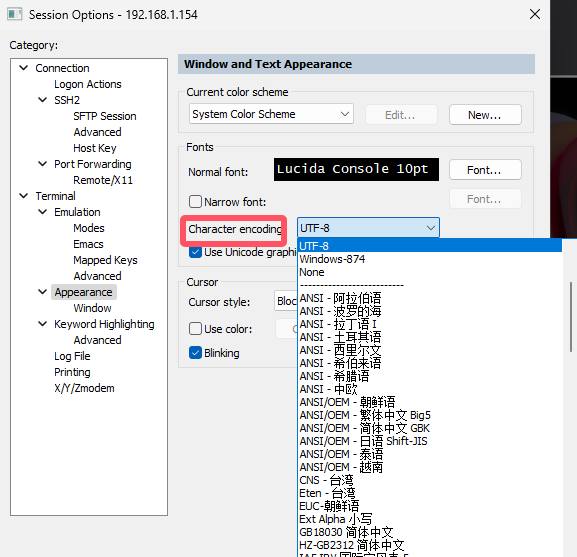Viewport: 577px width, 557px height.
Task: Select Window under Appearance
Action: 92,308
